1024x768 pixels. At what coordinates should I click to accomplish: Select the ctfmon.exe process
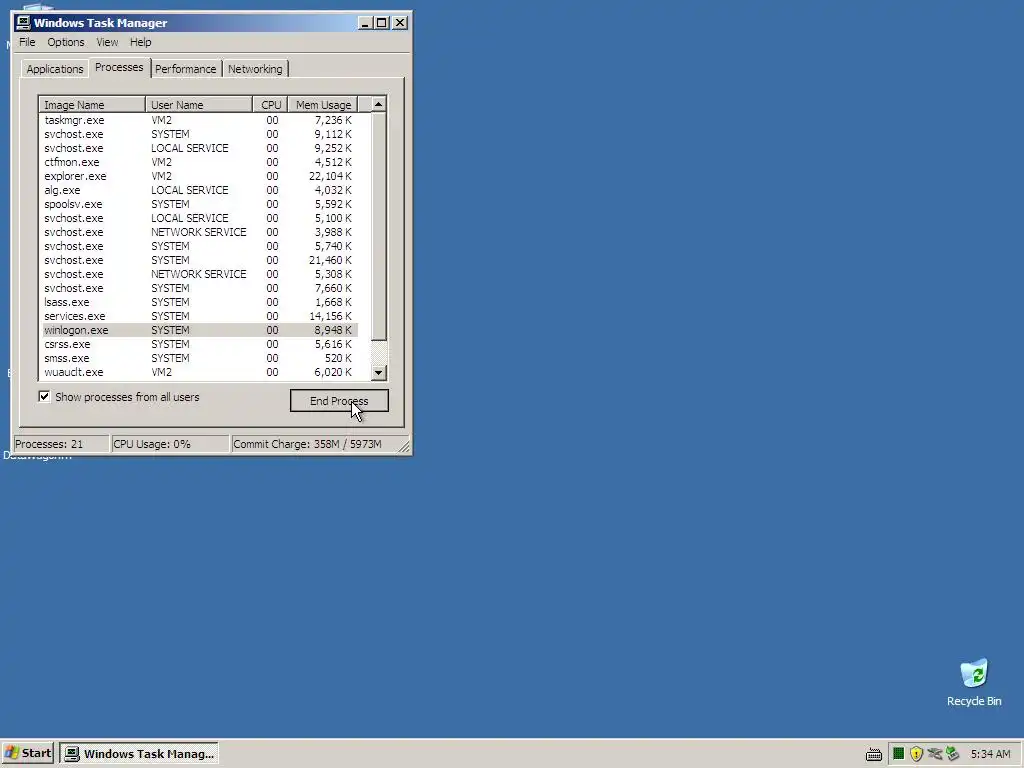point(199,162)
